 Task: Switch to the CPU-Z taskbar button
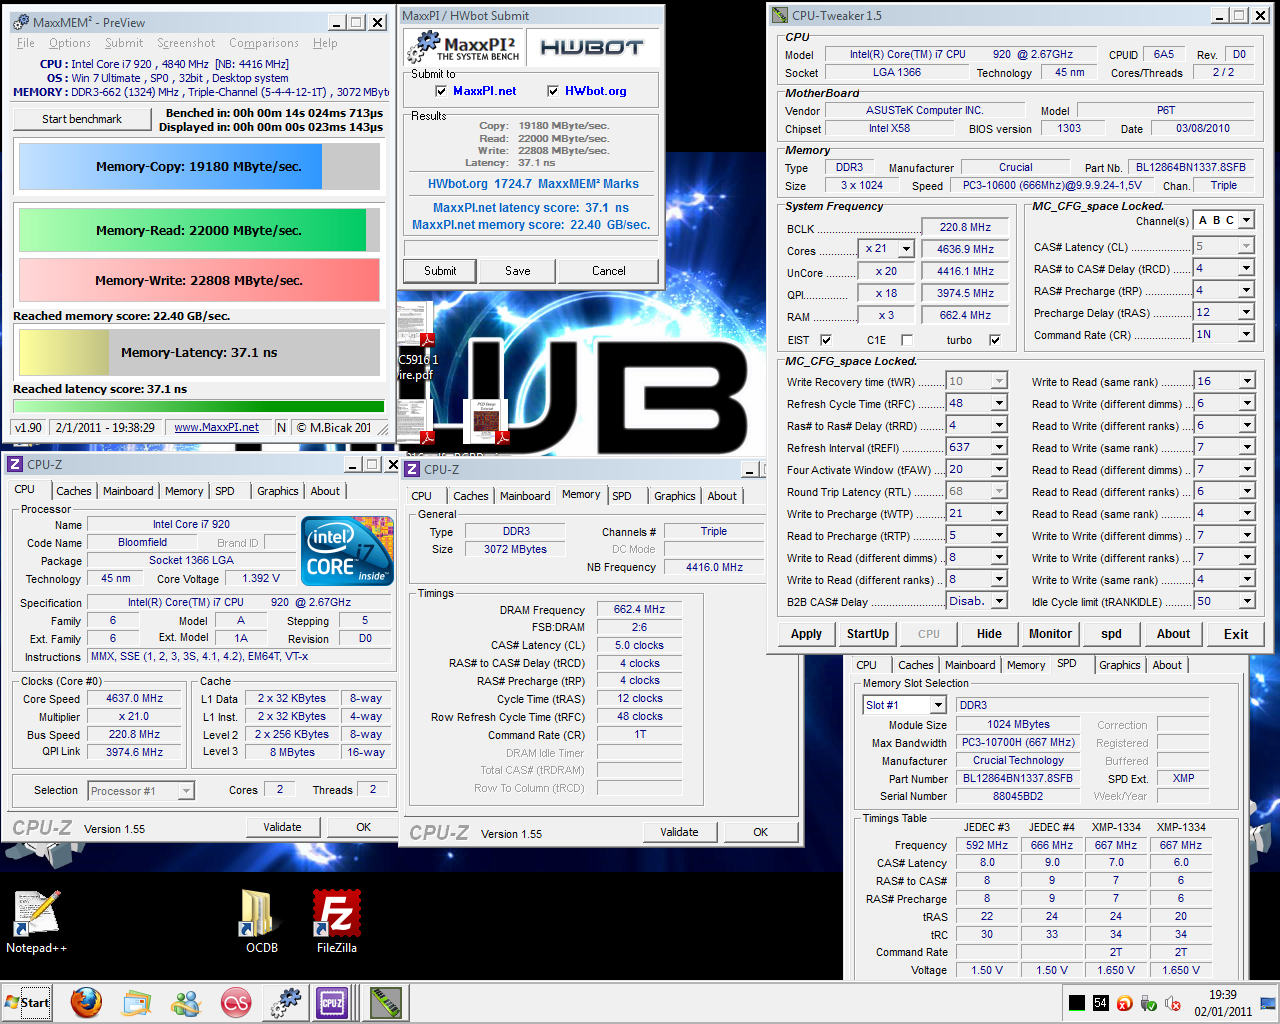tap(332, 1002)
